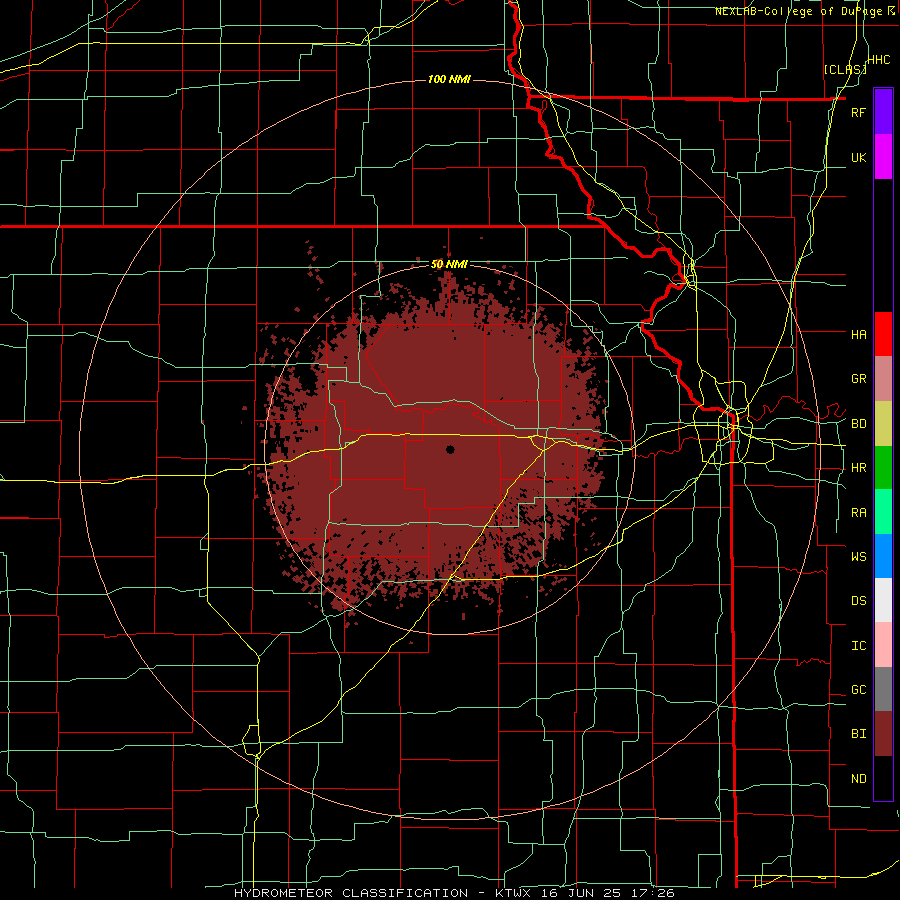Viewport: 900px width, 900px height.
Task: Click the Hydrometeor Classification KTWX timestamp caption
Action: click(x=454, y=893)
